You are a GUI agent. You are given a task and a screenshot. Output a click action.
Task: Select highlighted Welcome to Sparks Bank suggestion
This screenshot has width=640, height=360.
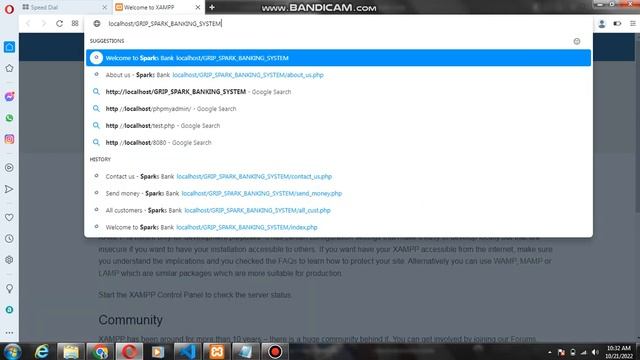338,58
